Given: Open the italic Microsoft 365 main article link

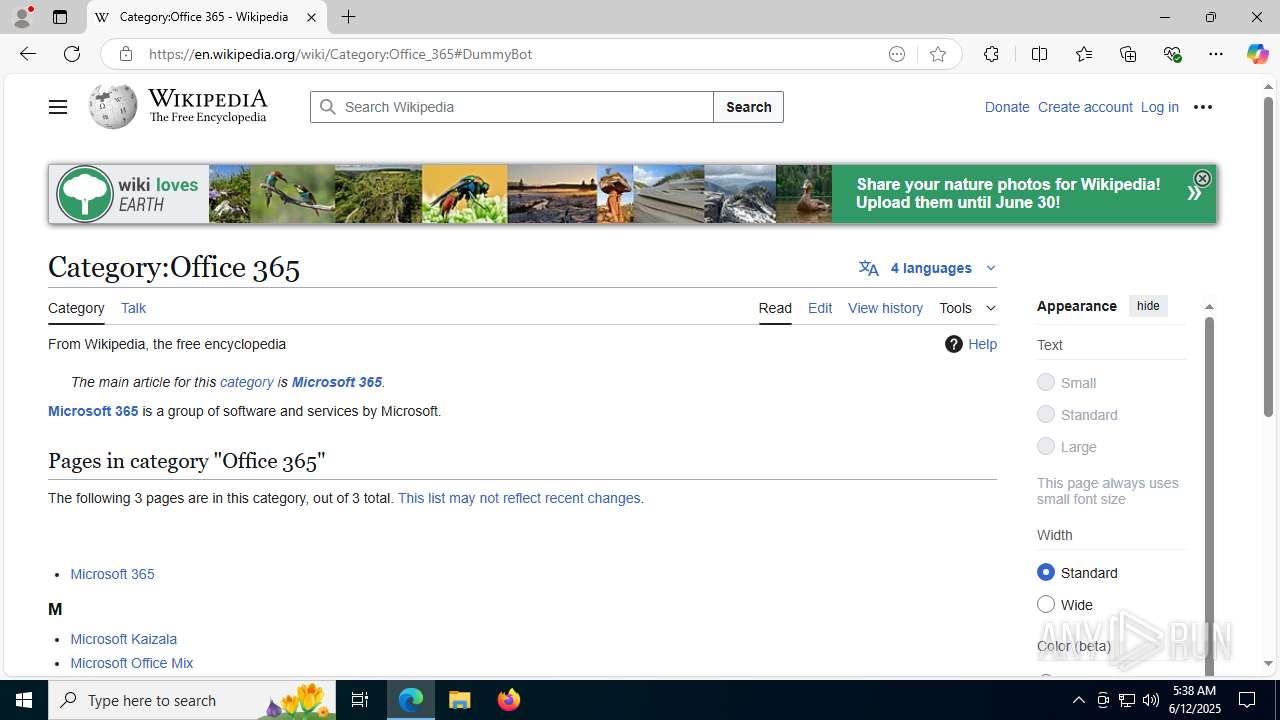Looking at the screenshot, I should pyautogui.click(x=337, y=382).
